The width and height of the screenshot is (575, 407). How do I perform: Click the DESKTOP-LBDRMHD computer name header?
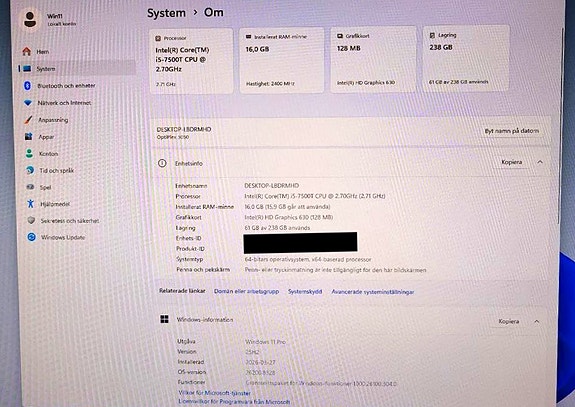(x=184, y=129)
